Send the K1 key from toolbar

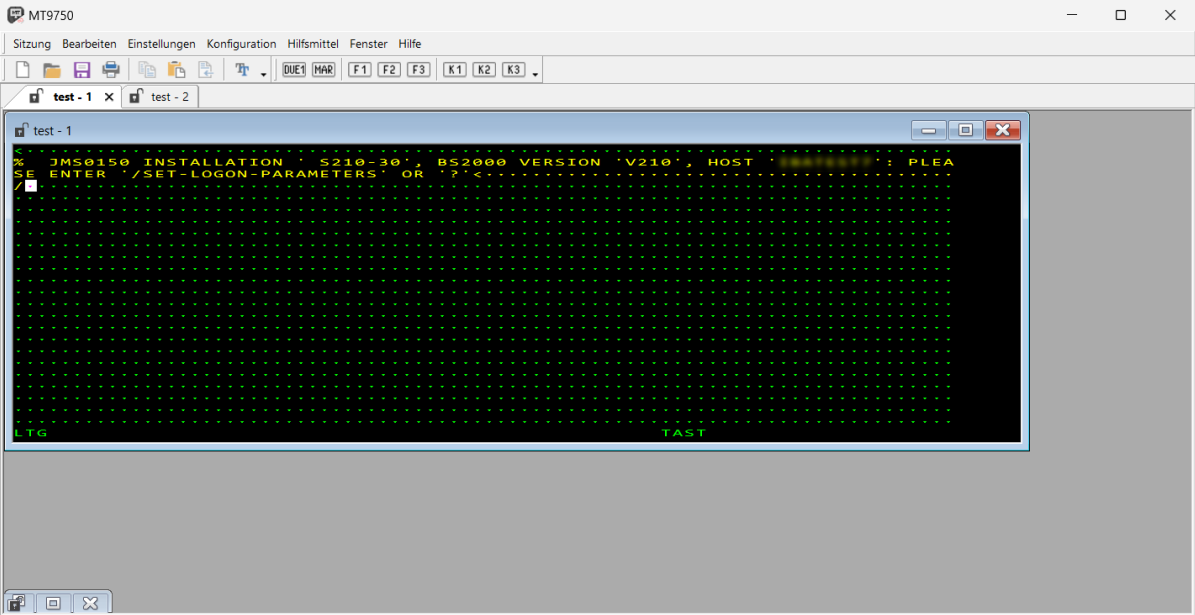[x=455, y=70]
